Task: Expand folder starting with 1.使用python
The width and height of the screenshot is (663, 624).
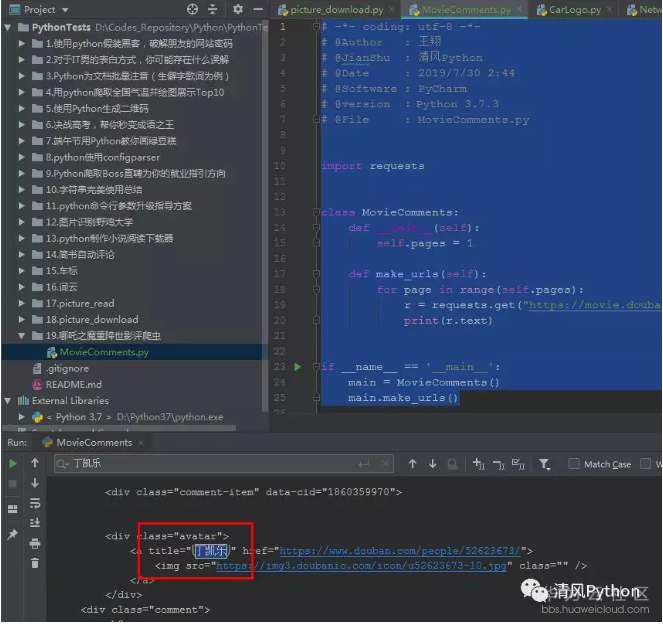Action: click(21, 44)
